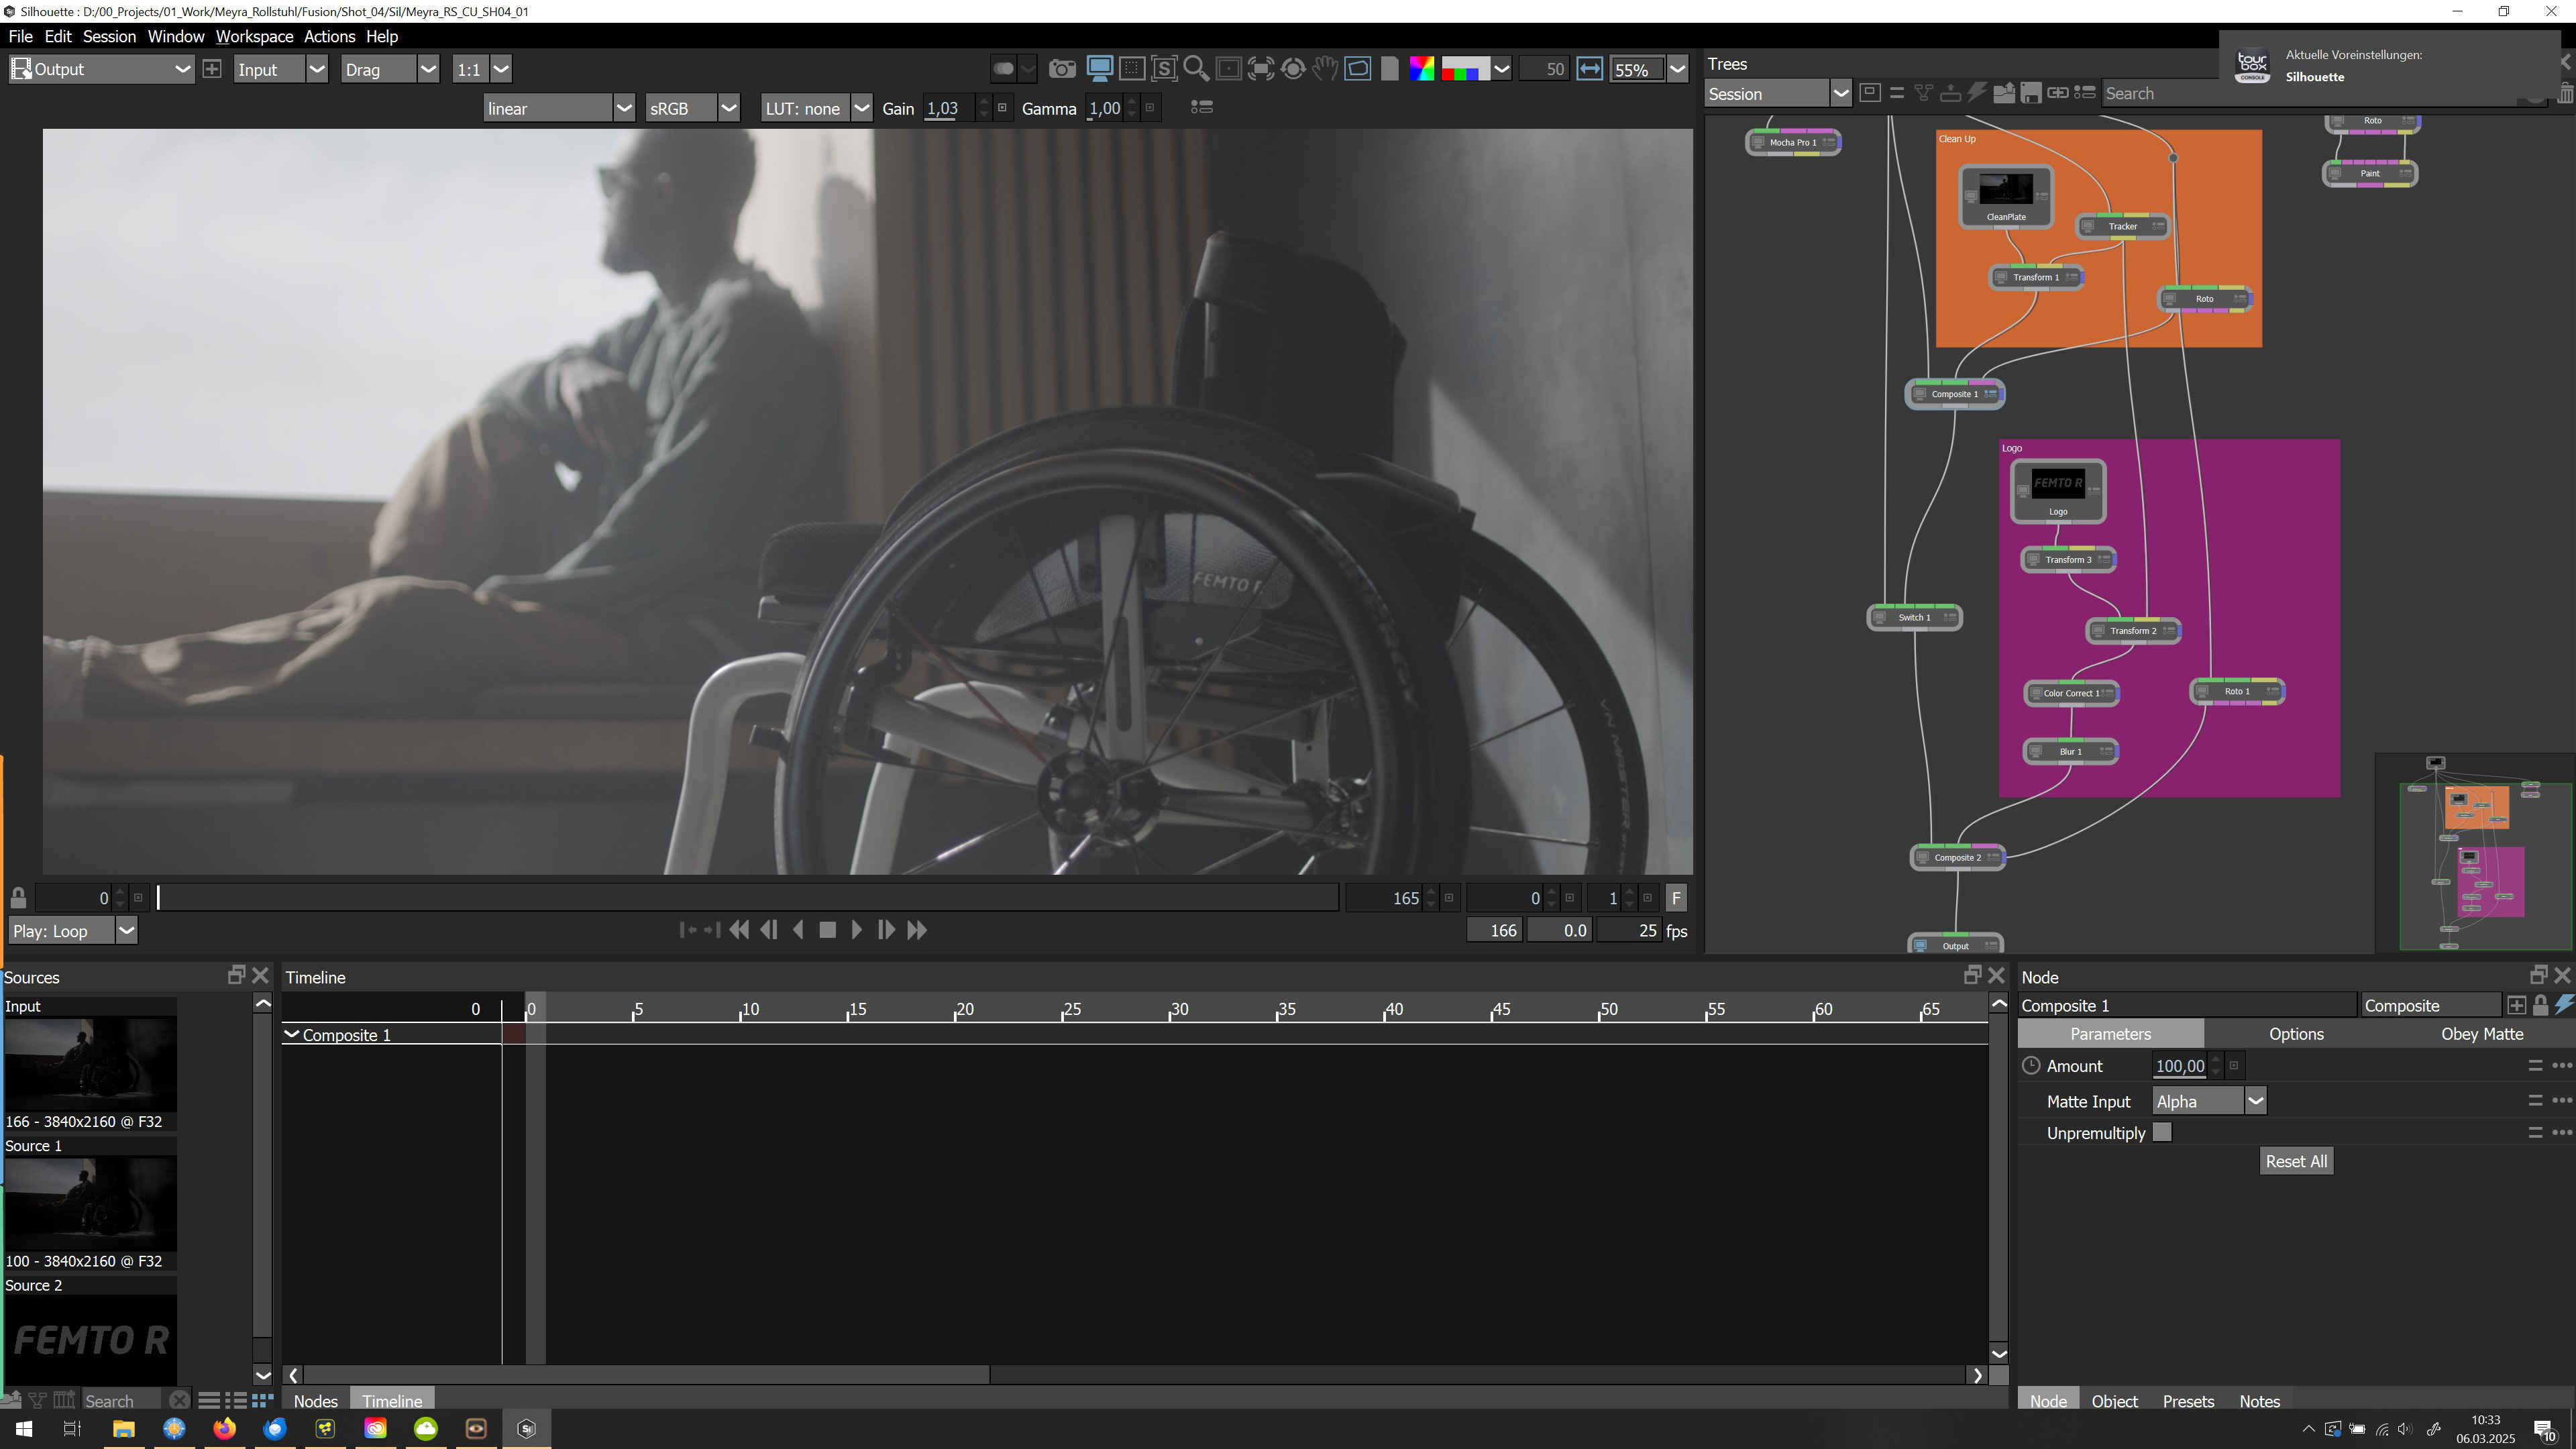Enable the Unpremultiply checkbox
Viewport: 2576px width, 1449px height.
coord(2162,1132)
